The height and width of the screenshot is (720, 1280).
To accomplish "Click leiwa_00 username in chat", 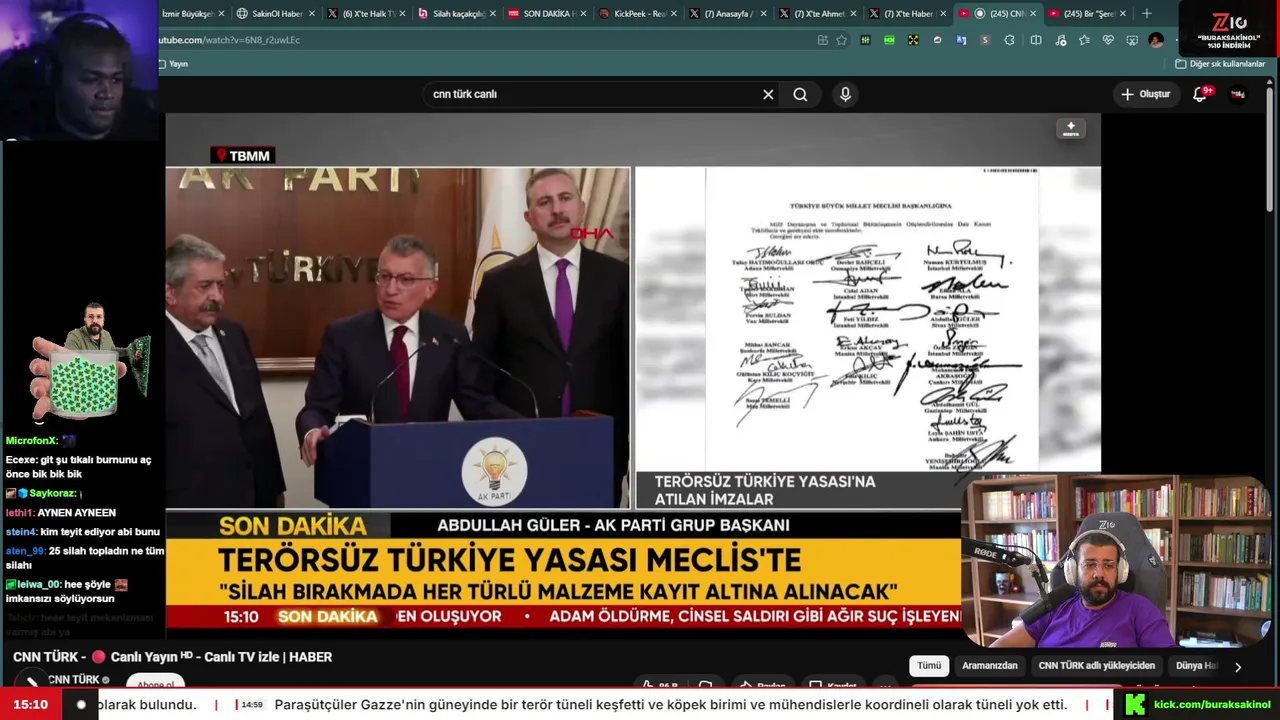I will coord(39,584).
